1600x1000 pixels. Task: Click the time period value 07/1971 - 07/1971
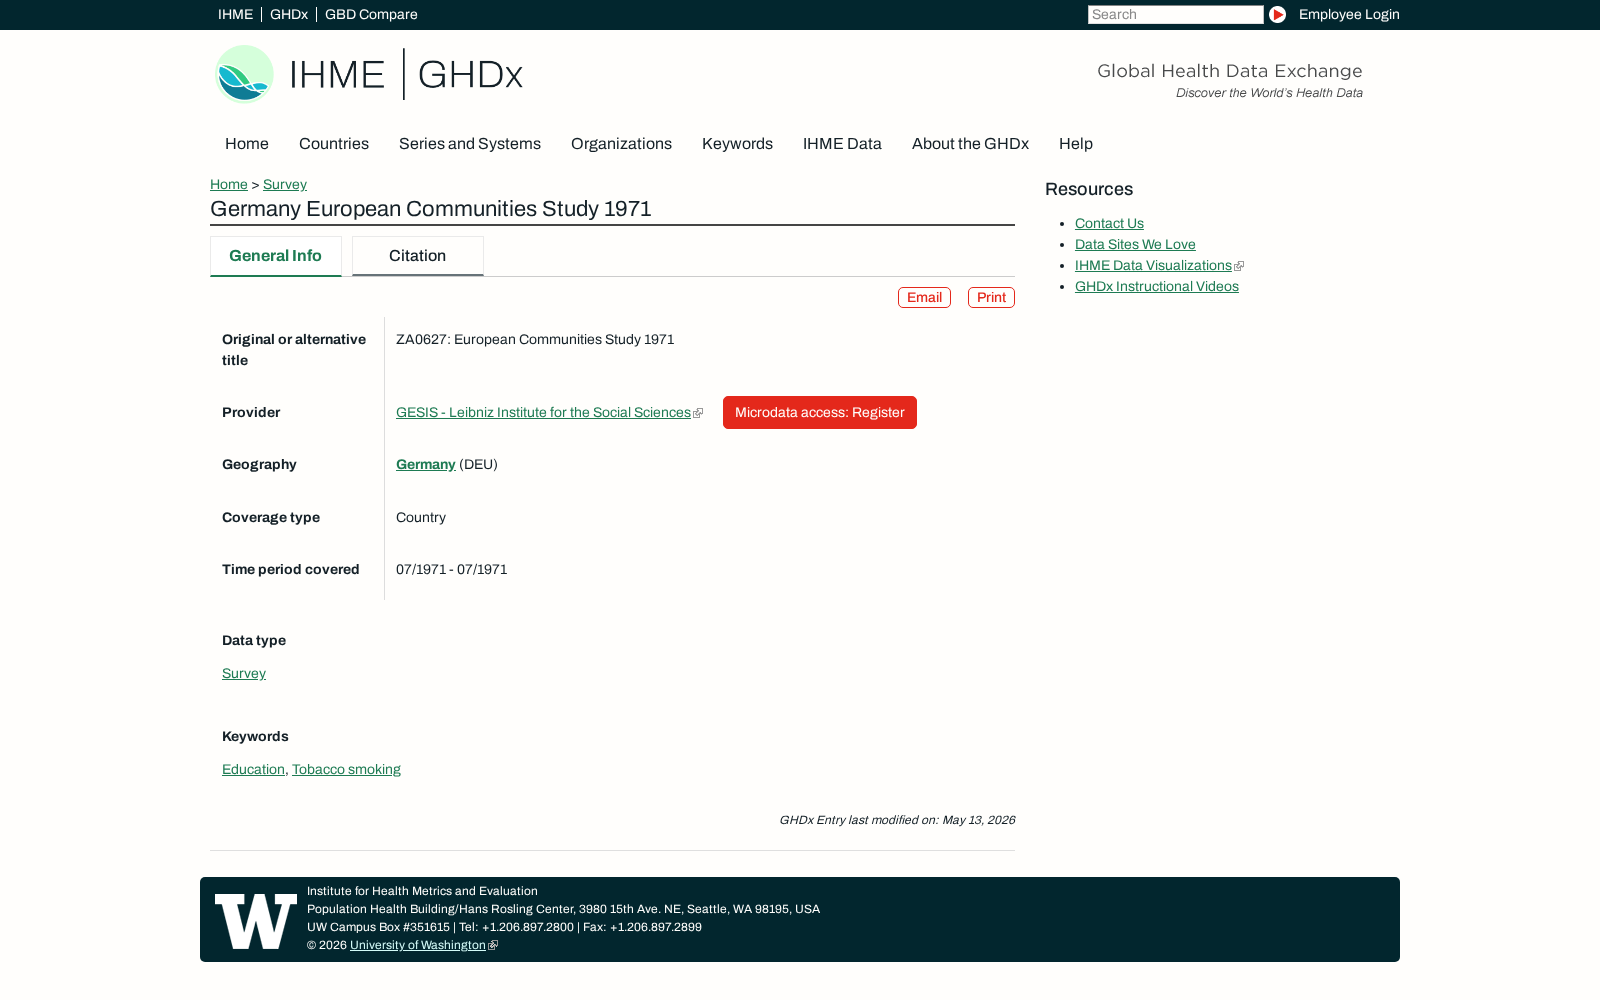[451, 569]
